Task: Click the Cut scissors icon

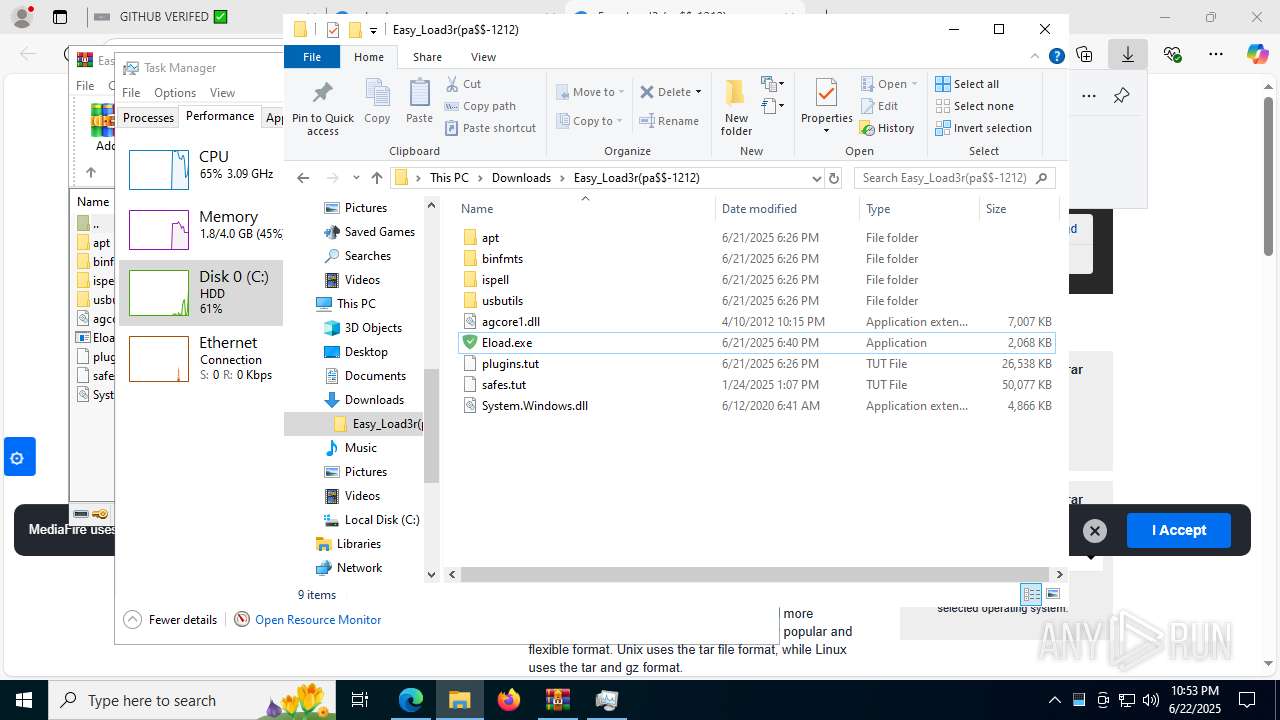Action: tap(452, 84)
